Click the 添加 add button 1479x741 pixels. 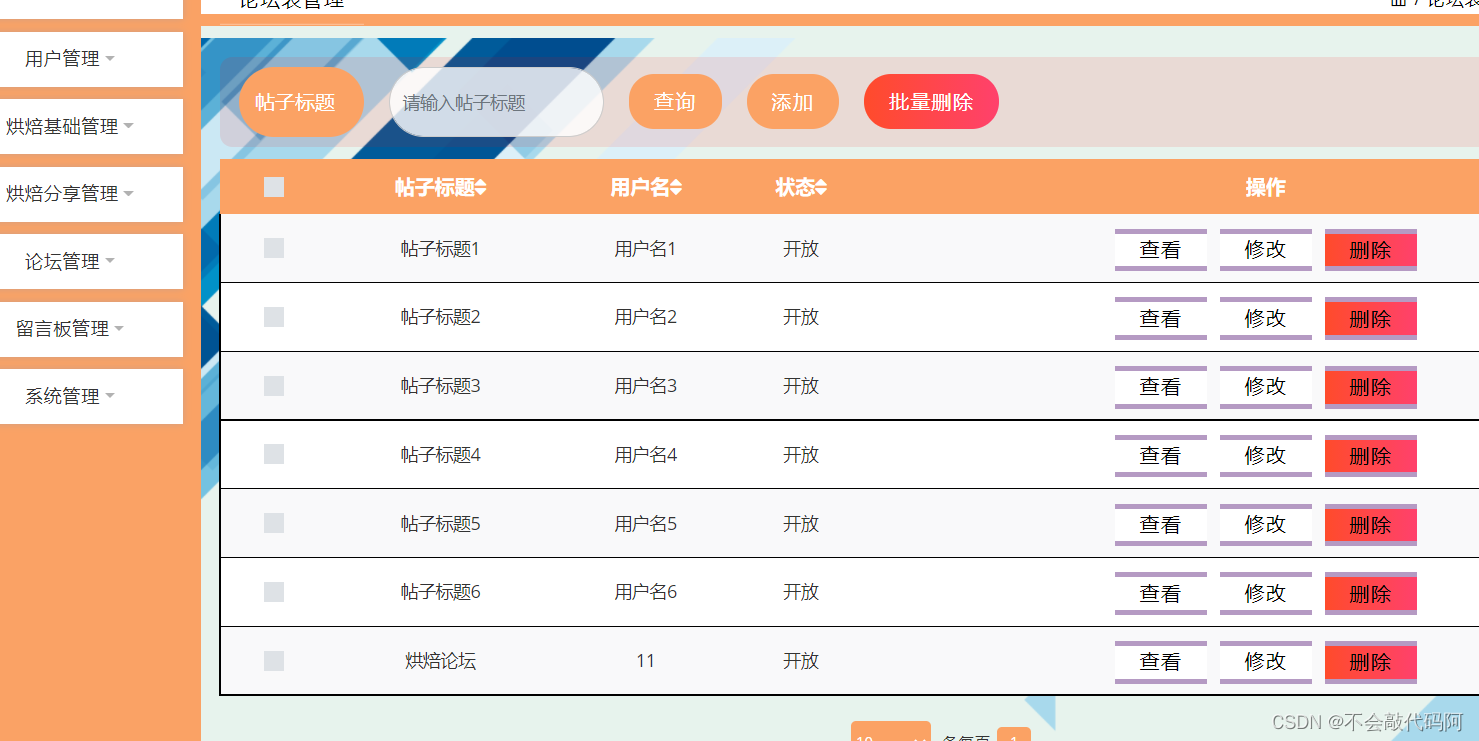click(x=792, y=102)
